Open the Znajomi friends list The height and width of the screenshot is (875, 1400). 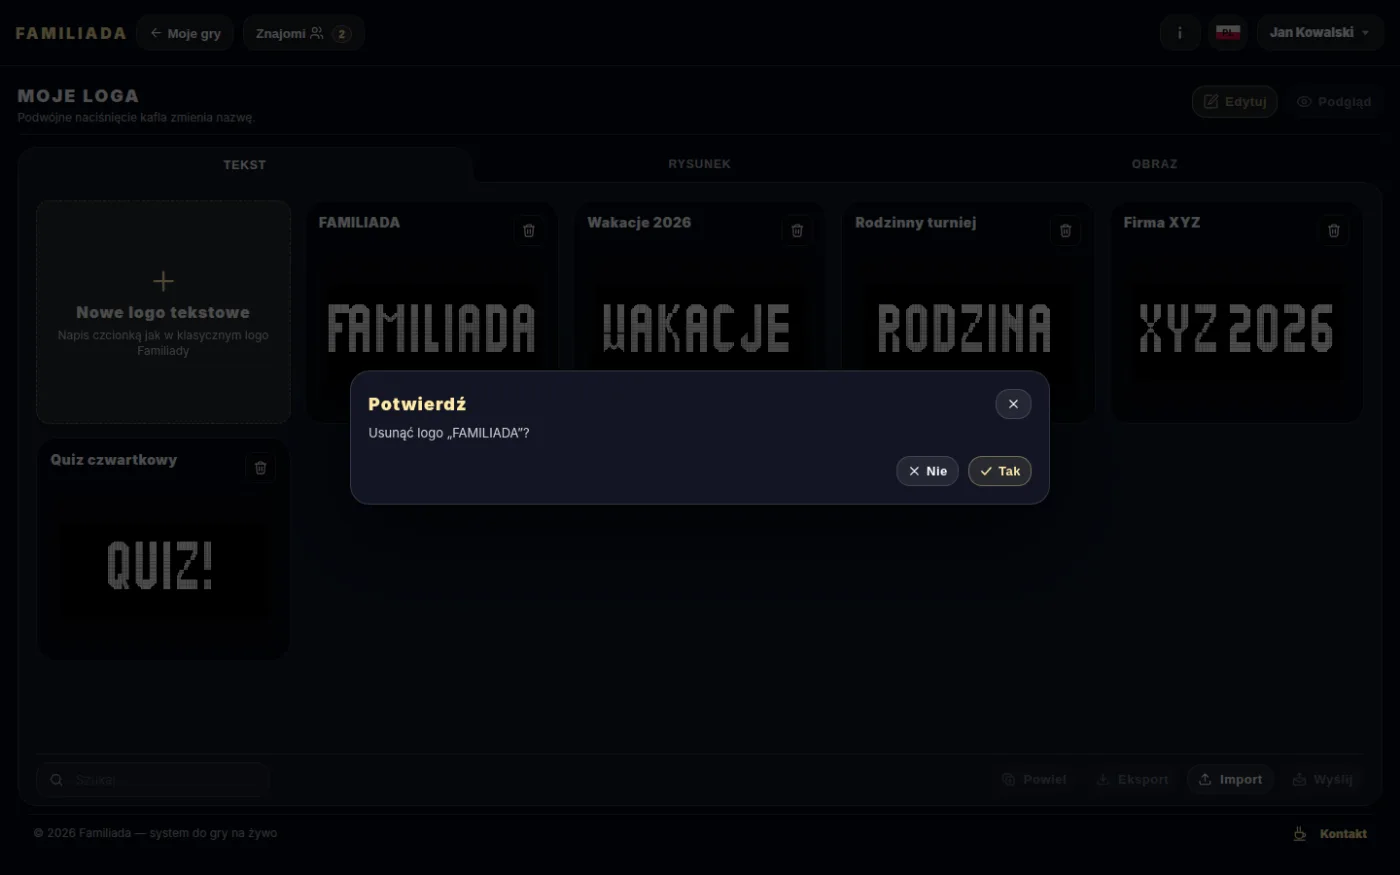pos(303,33)
